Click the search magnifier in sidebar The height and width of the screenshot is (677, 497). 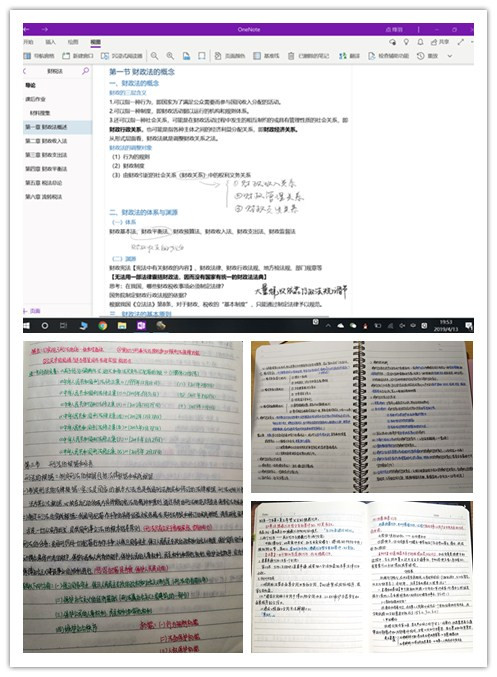click(x=85, y=71)
